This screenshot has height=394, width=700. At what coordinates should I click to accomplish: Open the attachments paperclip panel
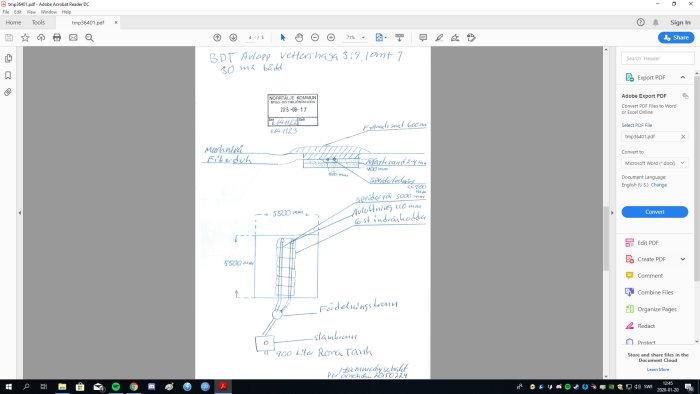tap(8, 92)
